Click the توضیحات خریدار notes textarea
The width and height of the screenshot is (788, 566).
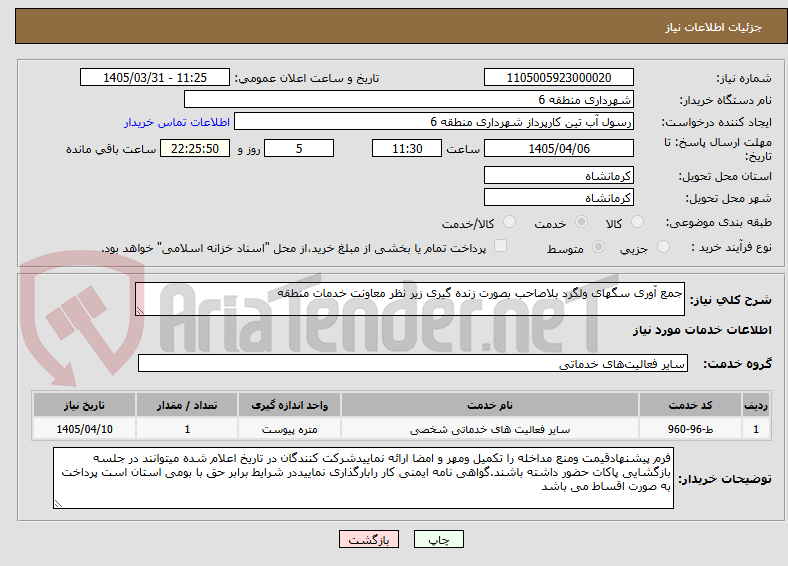click(x=363, y=478)
